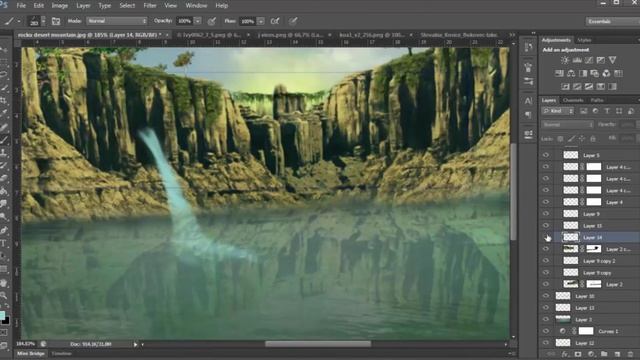Enable airbrush build-up icon in options bar
Viewport: 640px width, 360px height.
pos(275,21)
